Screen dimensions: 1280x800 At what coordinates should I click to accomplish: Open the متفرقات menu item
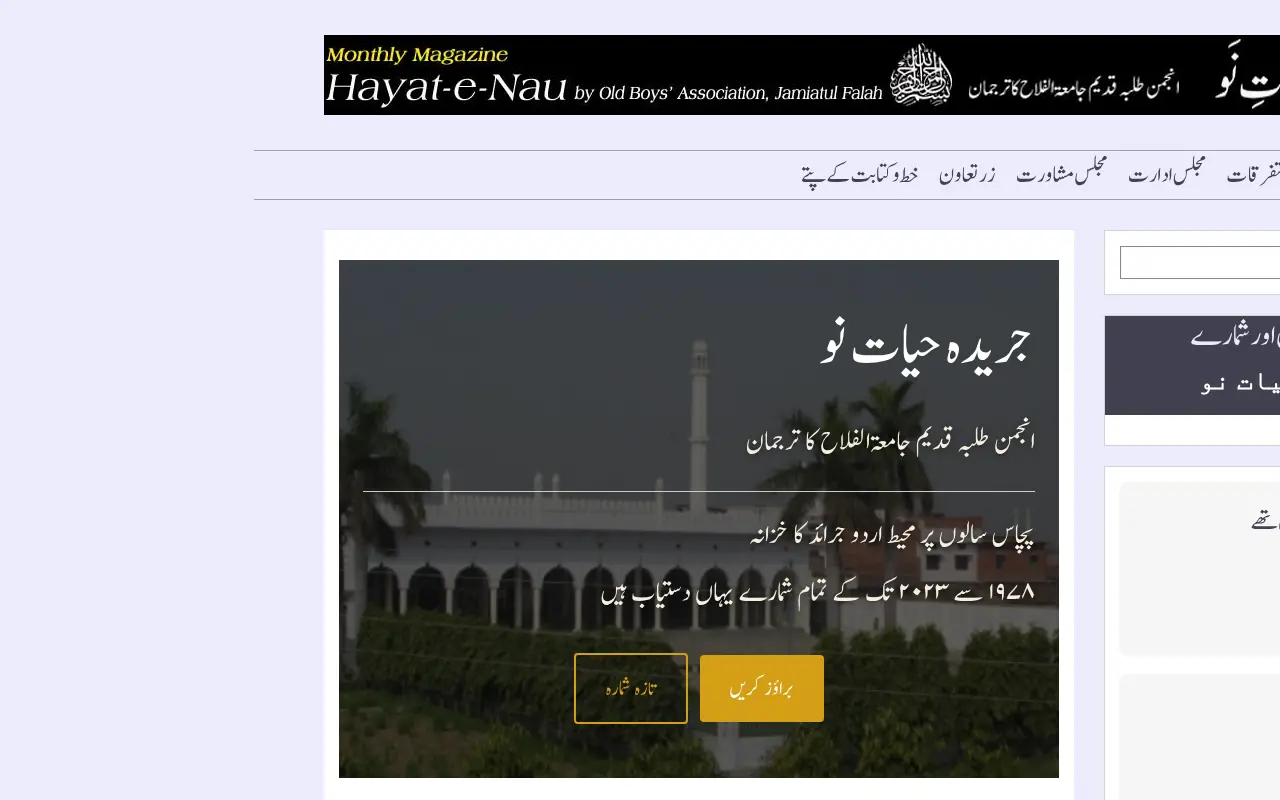(x=1253, y=175)
